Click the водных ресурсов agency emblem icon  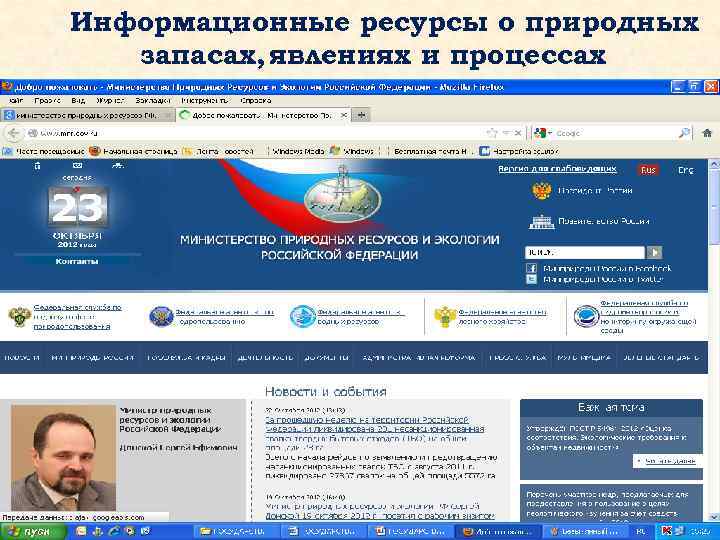303,316
